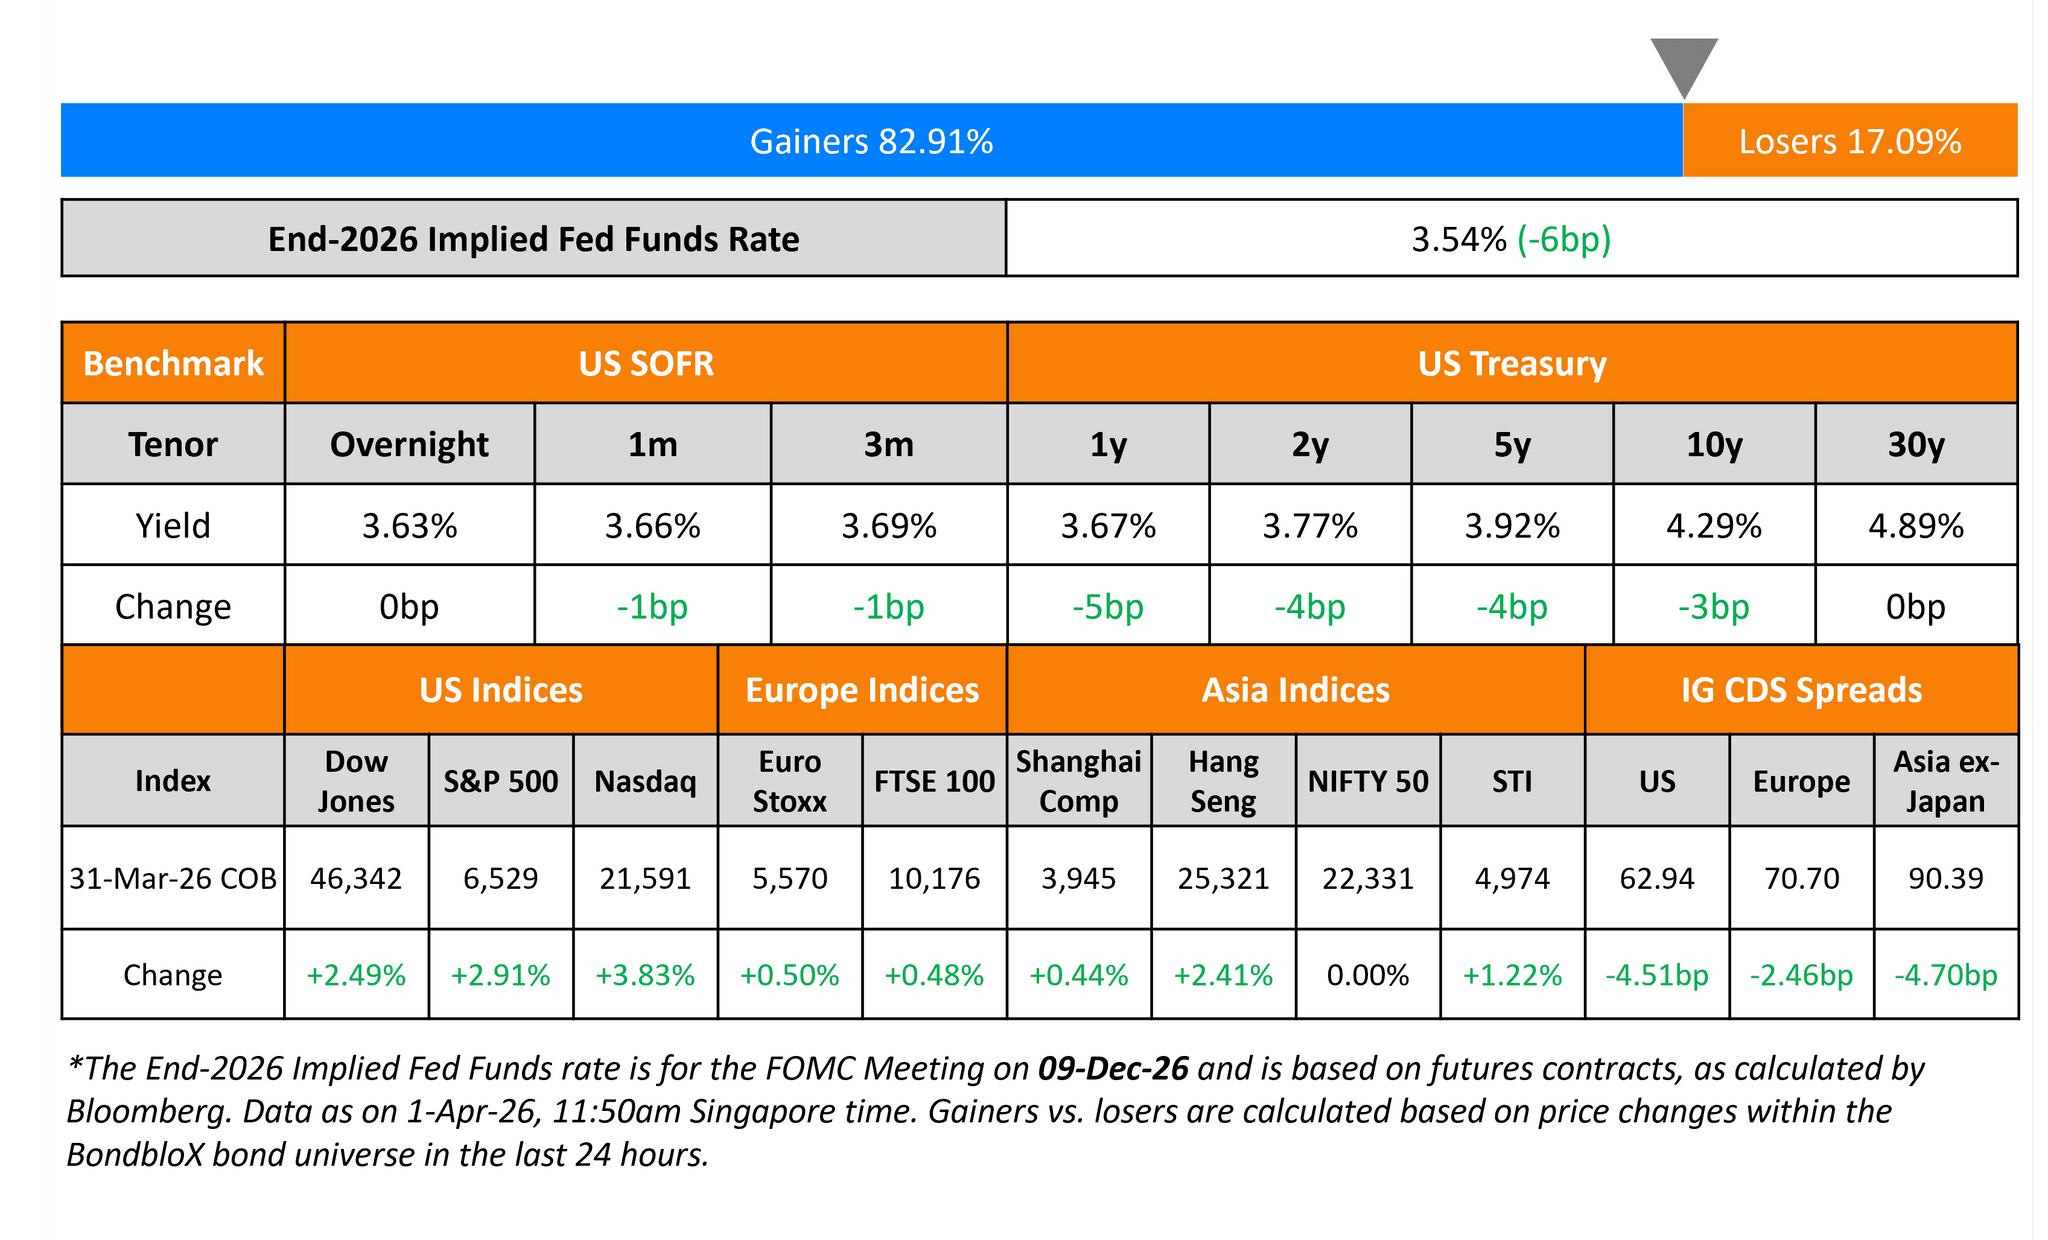The width and height of the screenshot is (2048, 1240).
Task: Click the Benchmark header cell
Action: point(173,363)
